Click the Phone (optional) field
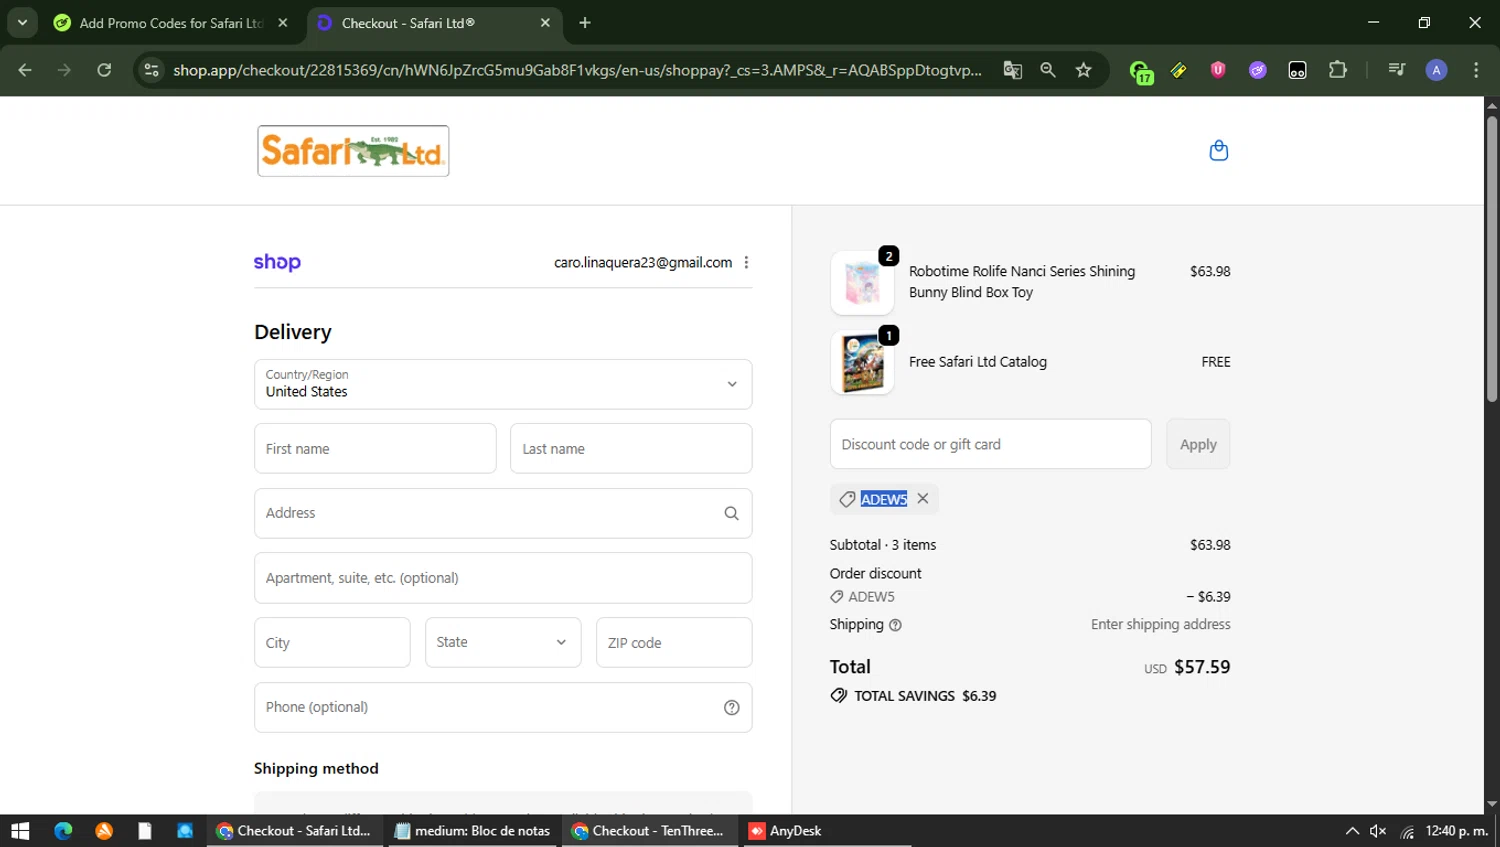This screenshot has width=1500, height=847. click(x=503, y=707)
